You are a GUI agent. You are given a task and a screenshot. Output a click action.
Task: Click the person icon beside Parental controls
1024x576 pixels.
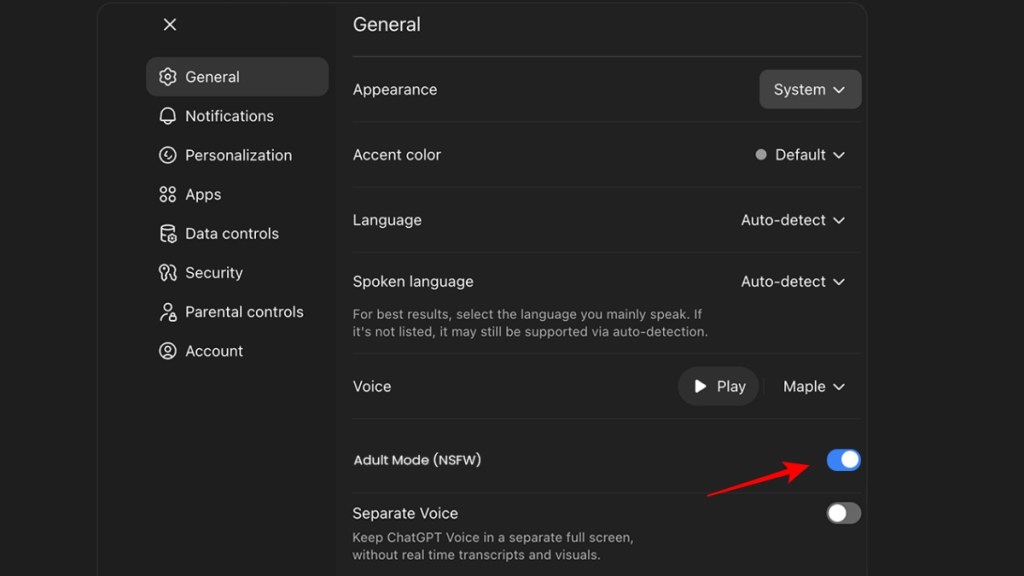(x=168, y=311)
